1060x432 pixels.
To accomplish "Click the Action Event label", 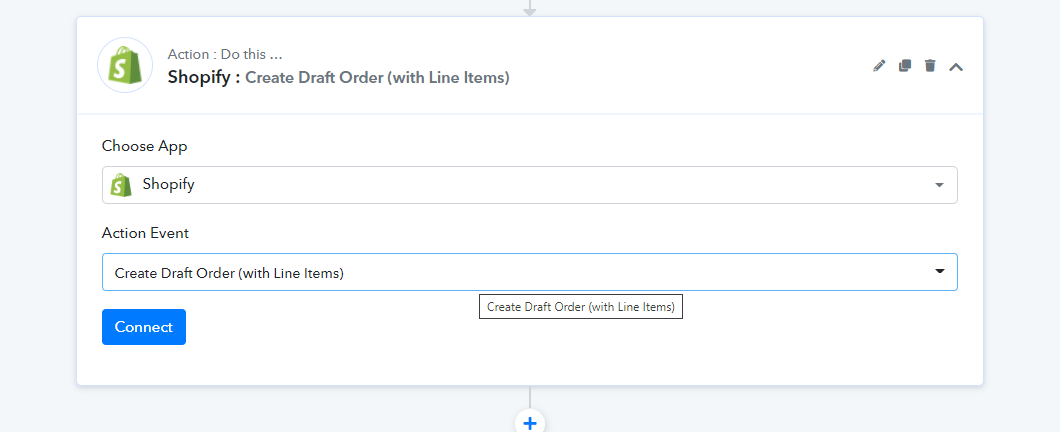I will (145, 233).
